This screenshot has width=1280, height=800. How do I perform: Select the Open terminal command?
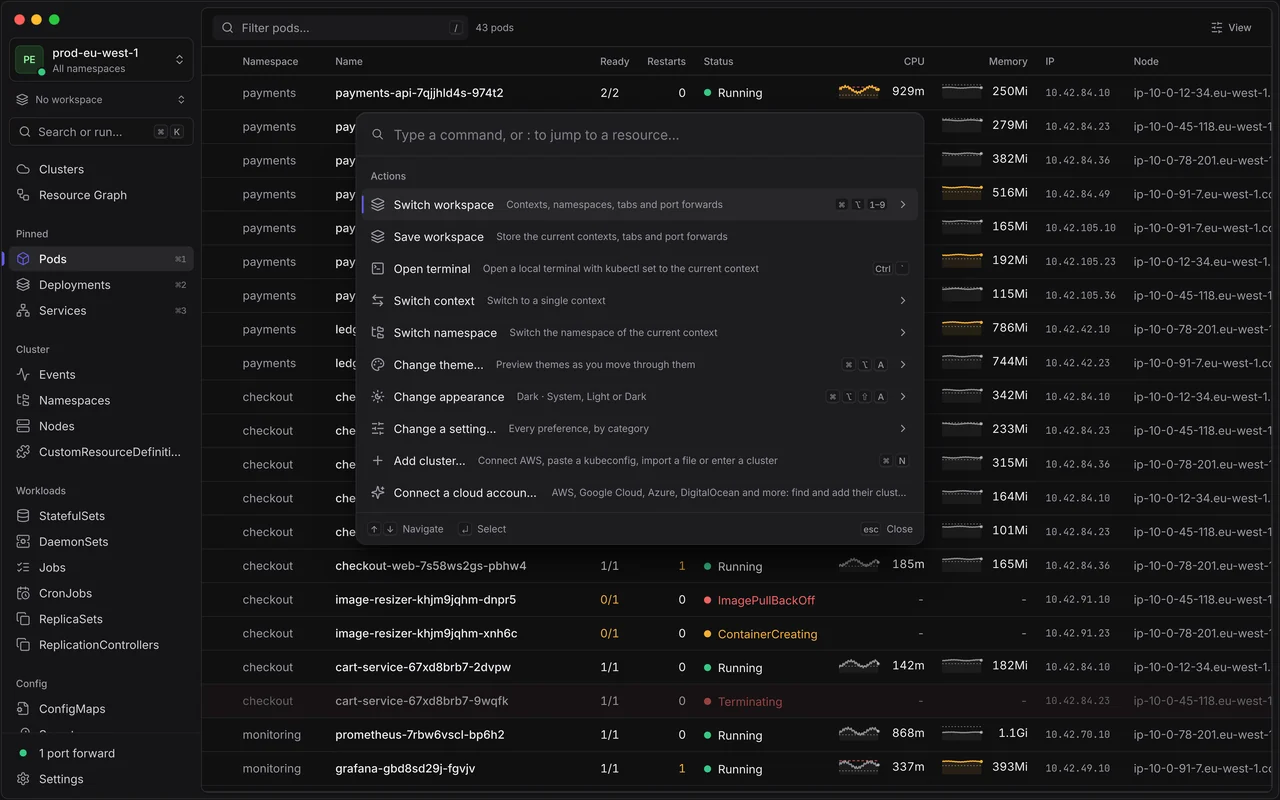click(x=640, y=268)
